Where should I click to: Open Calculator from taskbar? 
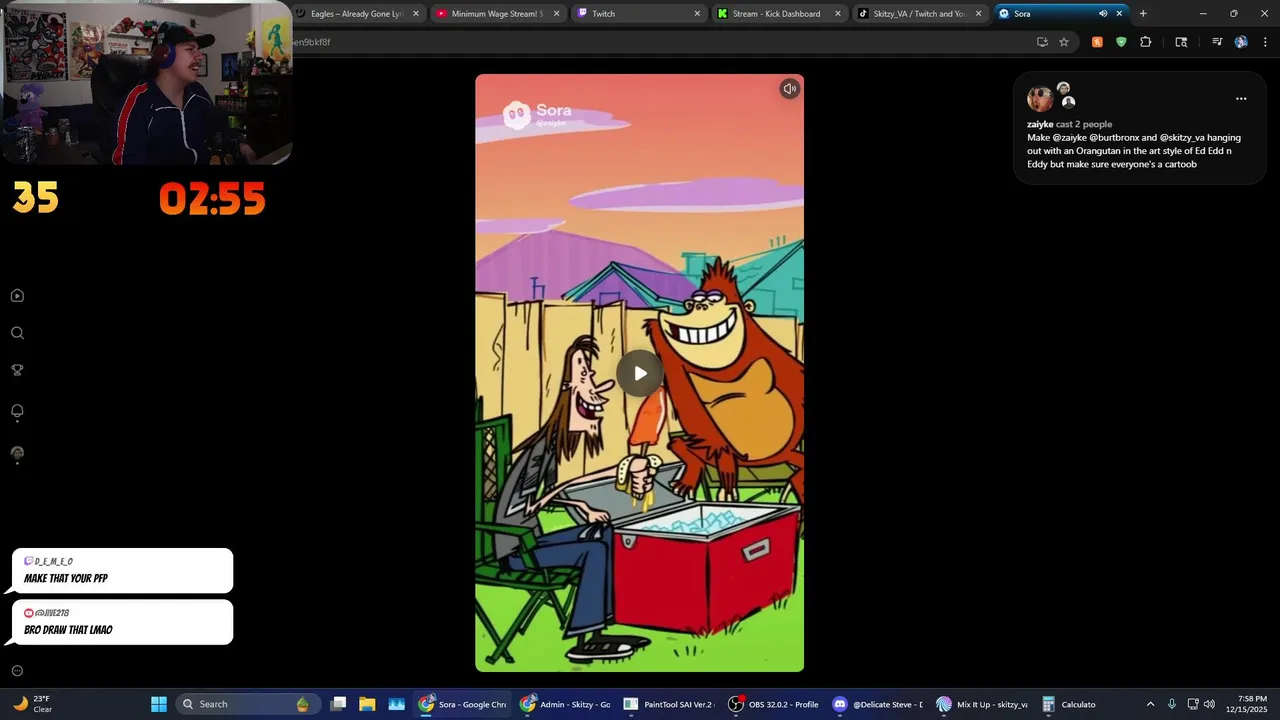(x=1069, y=704)
